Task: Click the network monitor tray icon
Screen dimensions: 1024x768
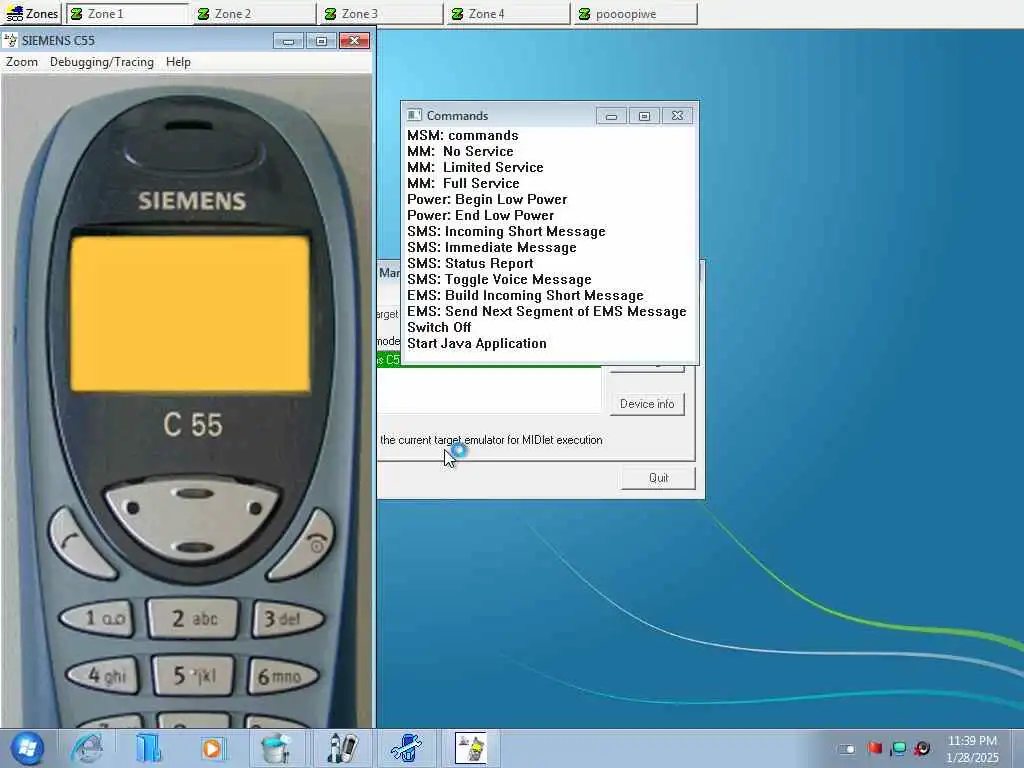Action: [899, 748]
